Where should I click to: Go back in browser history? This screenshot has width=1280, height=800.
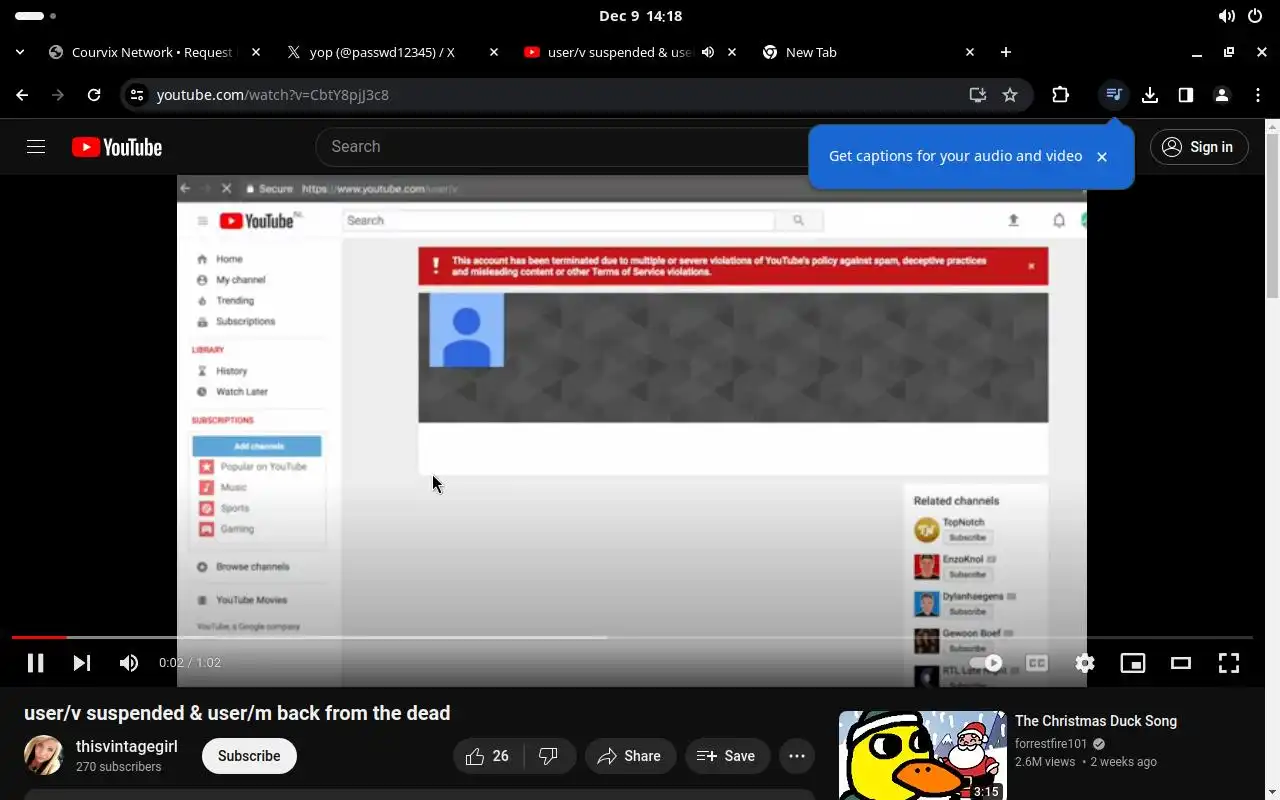pyautogui.click(x=22, y=95)
